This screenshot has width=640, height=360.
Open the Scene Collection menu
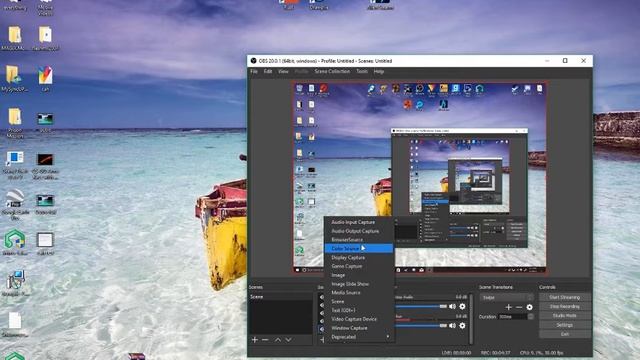pyautogui.click(x=332, y=71)
